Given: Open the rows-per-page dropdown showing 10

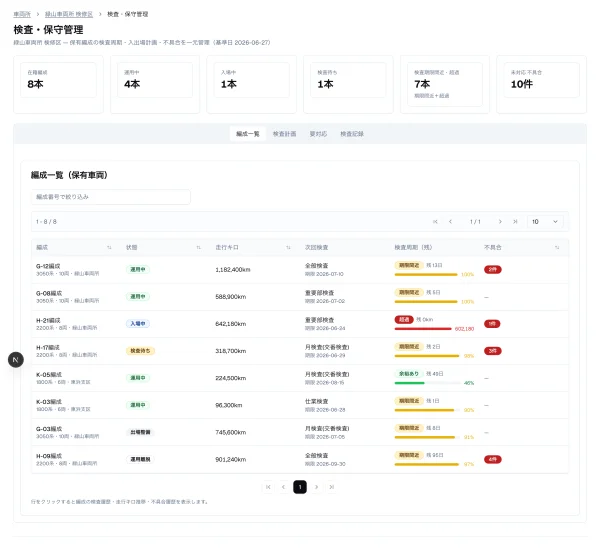Looking at the screenshot, I should point(545,222).
